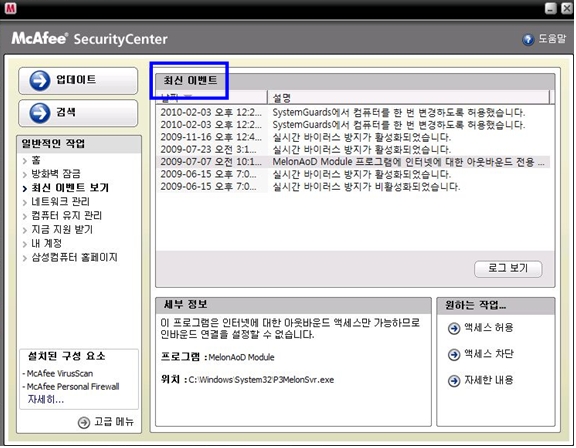Click McAfee Personal Firewall in installed components
Screen dimensions: 576x448
(73, 386)
